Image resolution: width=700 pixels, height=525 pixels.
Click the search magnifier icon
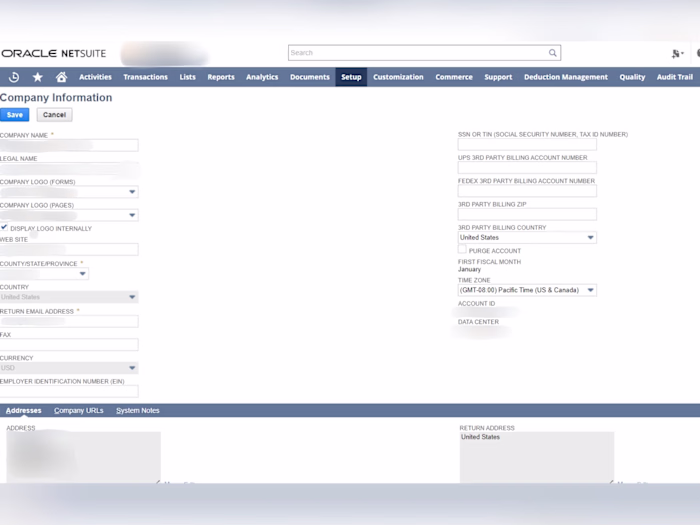click(x=553, y=53)
